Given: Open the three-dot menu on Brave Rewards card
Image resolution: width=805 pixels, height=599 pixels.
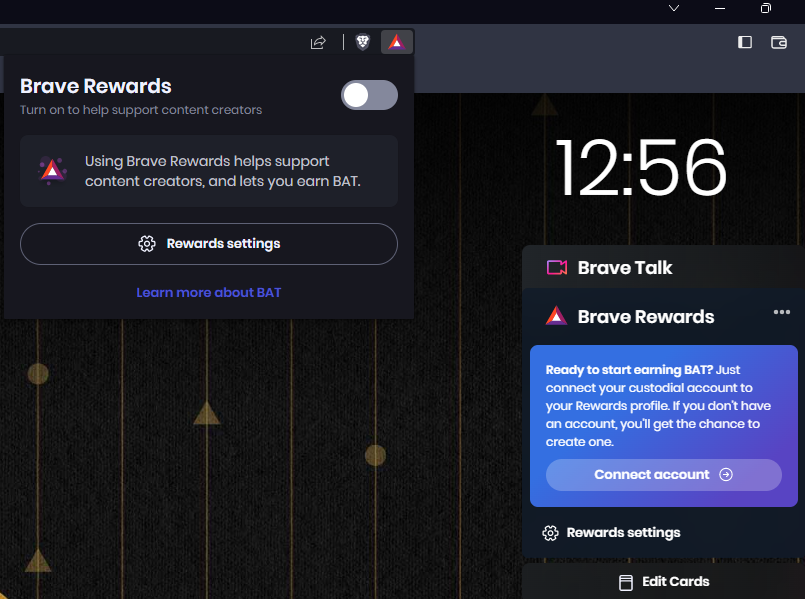Looking at the screenshot, I should [x=781, y=311].
